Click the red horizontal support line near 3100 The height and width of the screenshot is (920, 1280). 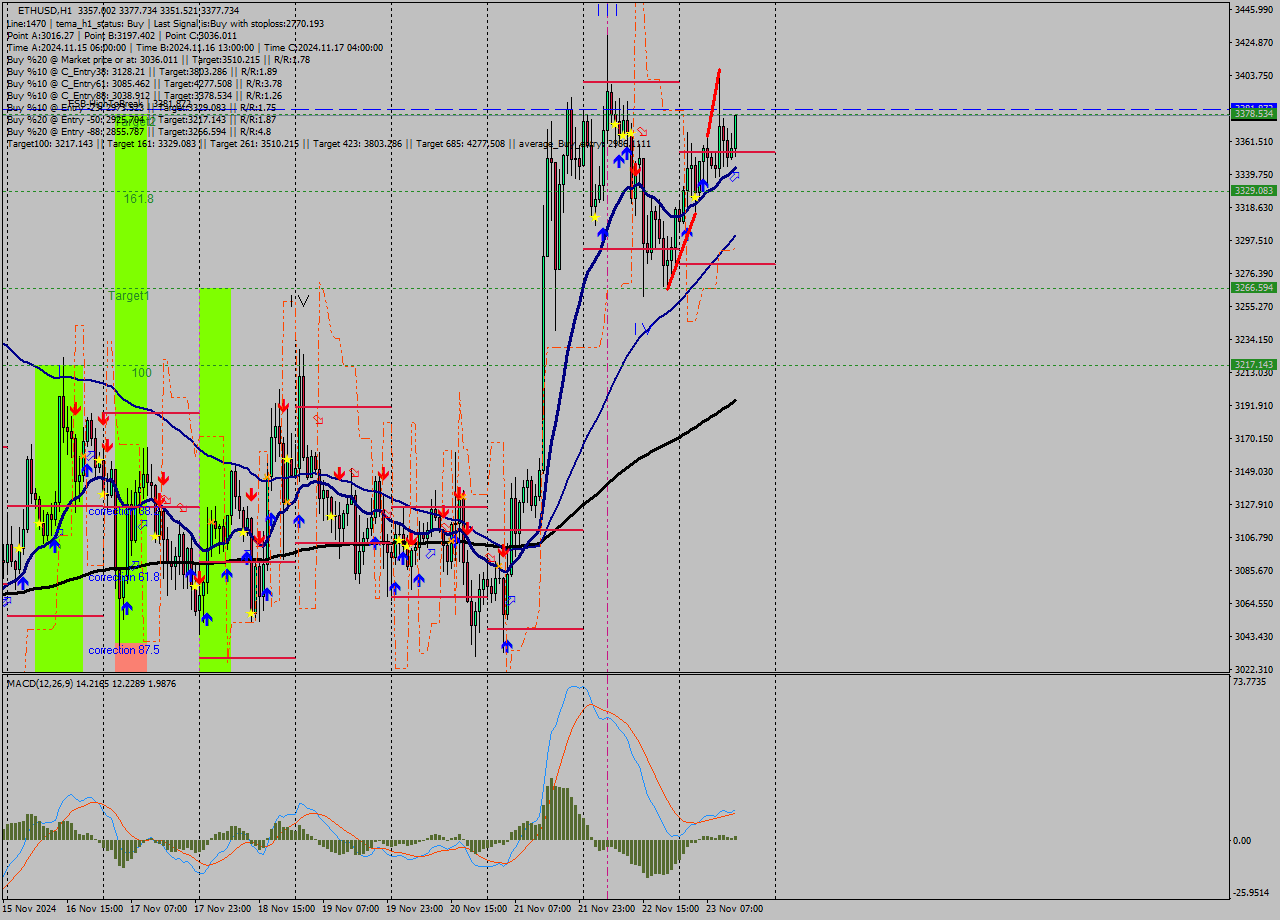[535, 530]
